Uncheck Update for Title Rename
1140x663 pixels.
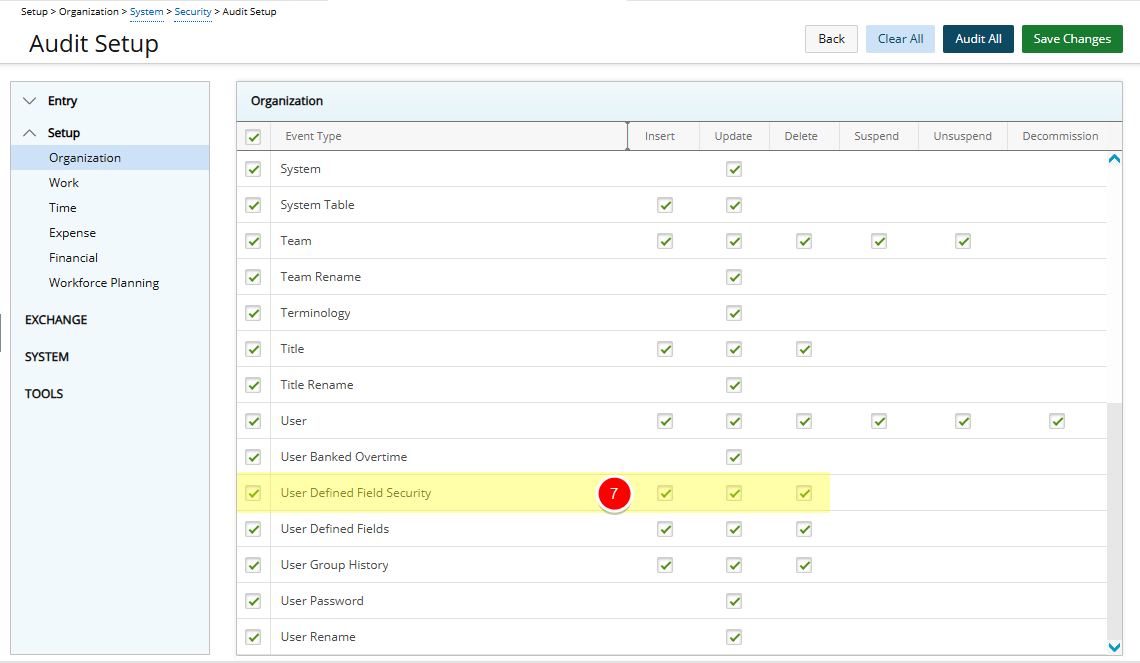click(x=734, y=385)
